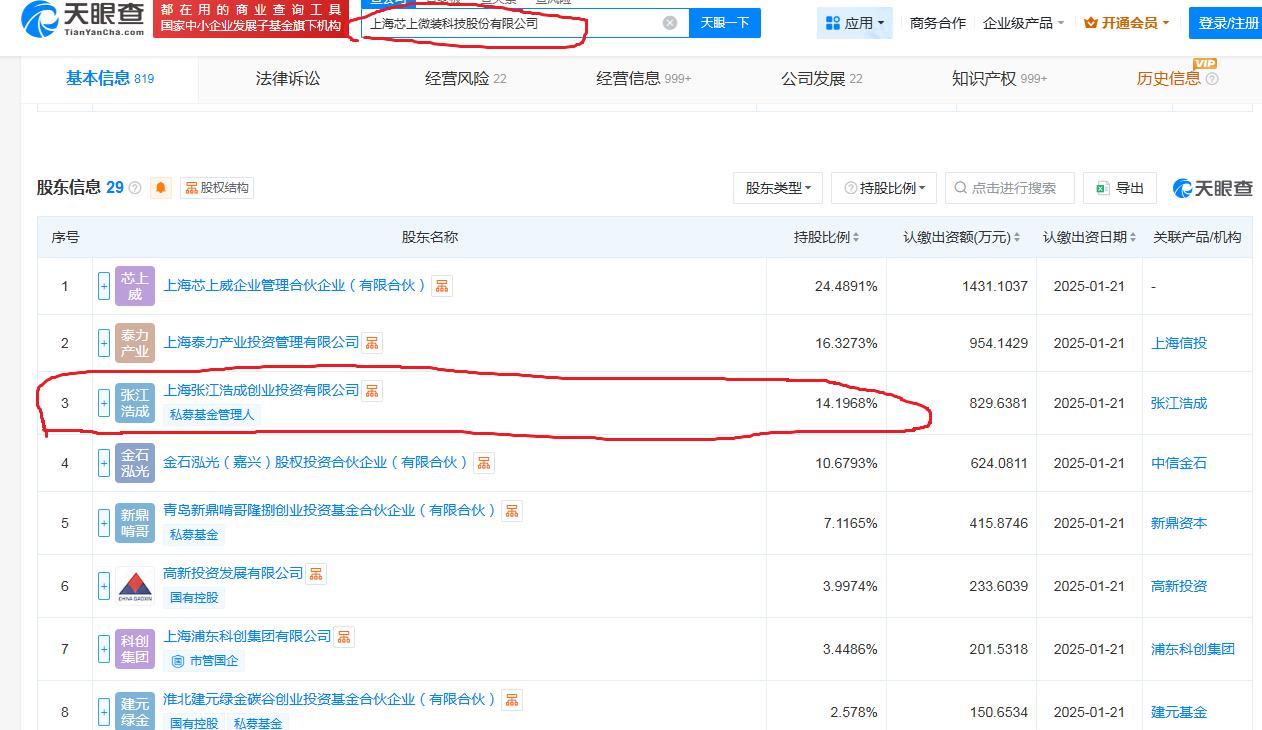Click the help icon beside 股东信息 29
Viewport: 1262px width, 730px height.
point(135,188)
